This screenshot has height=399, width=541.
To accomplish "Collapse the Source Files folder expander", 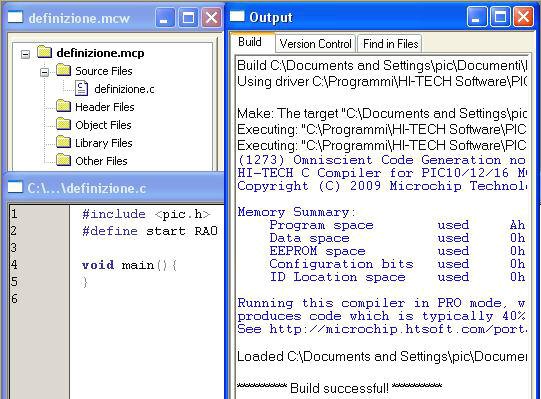I will pos(44,72).
